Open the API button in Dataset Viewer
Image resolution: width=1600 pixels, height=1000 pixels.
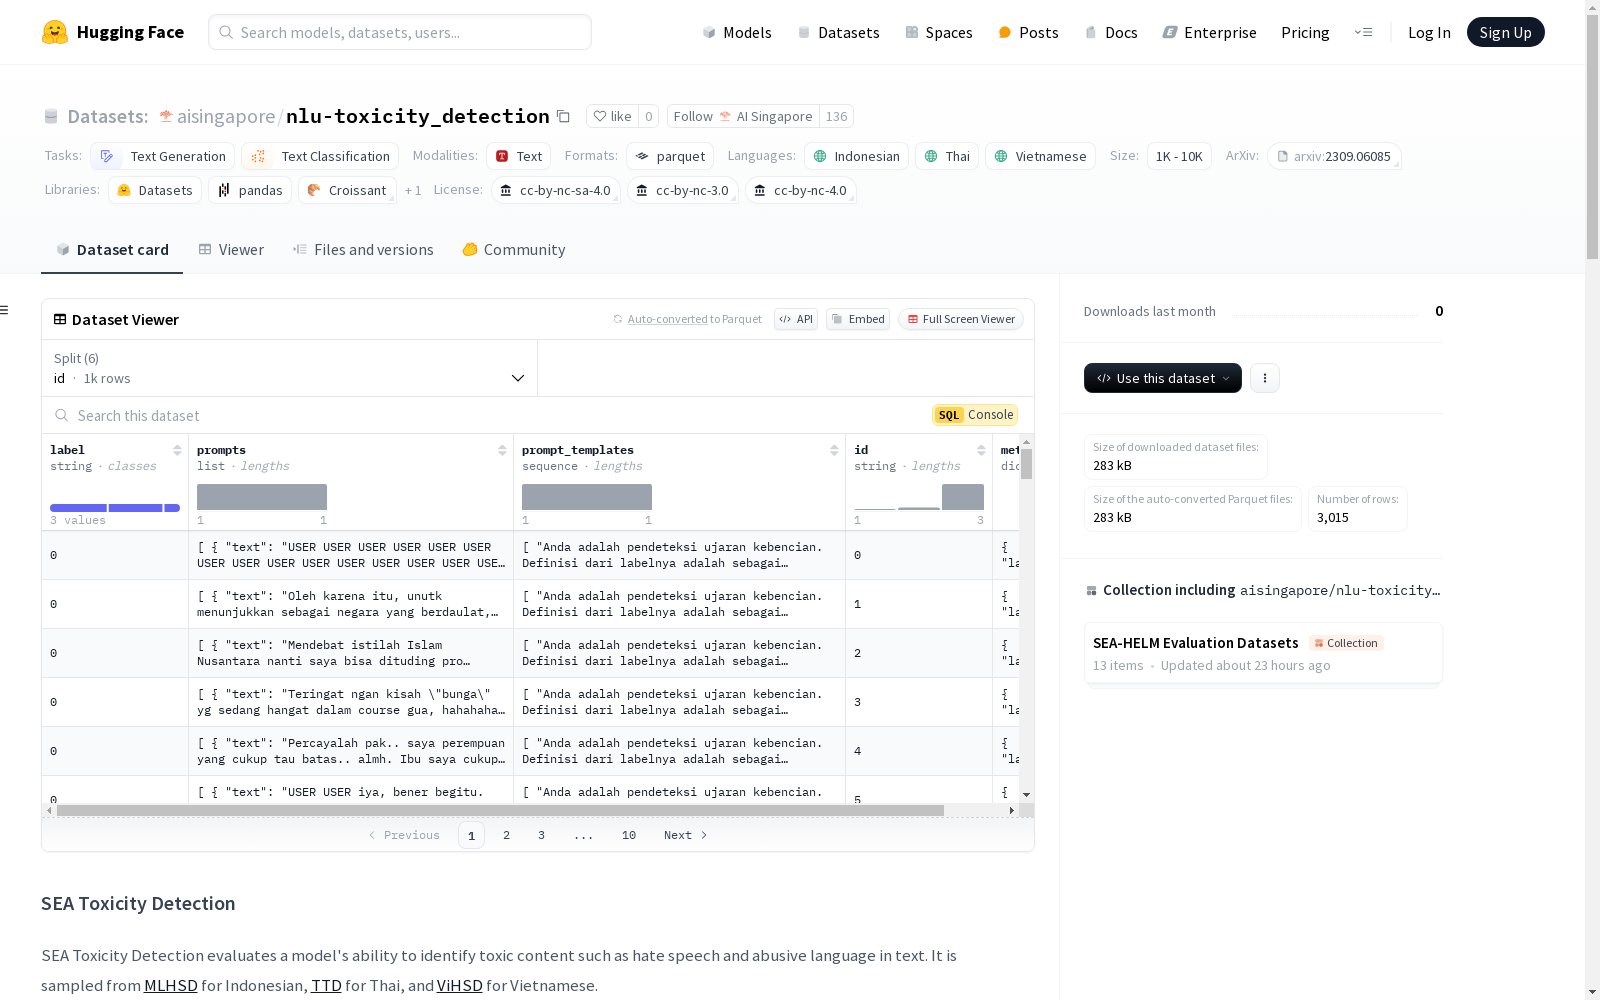click(x=796, y=319)
